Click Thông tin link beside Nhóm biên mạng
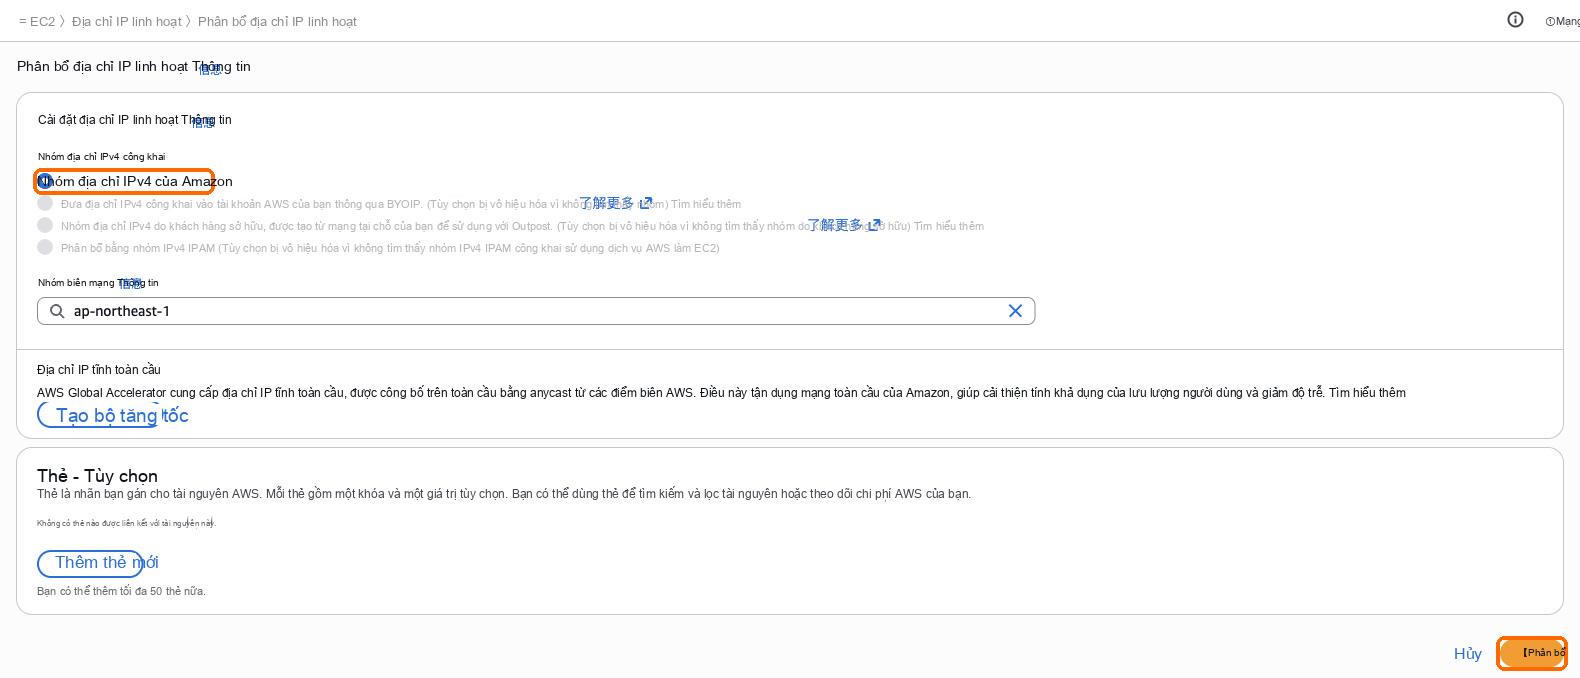Viewport: 1580px width, 678px height. click(x=138, y=283)
